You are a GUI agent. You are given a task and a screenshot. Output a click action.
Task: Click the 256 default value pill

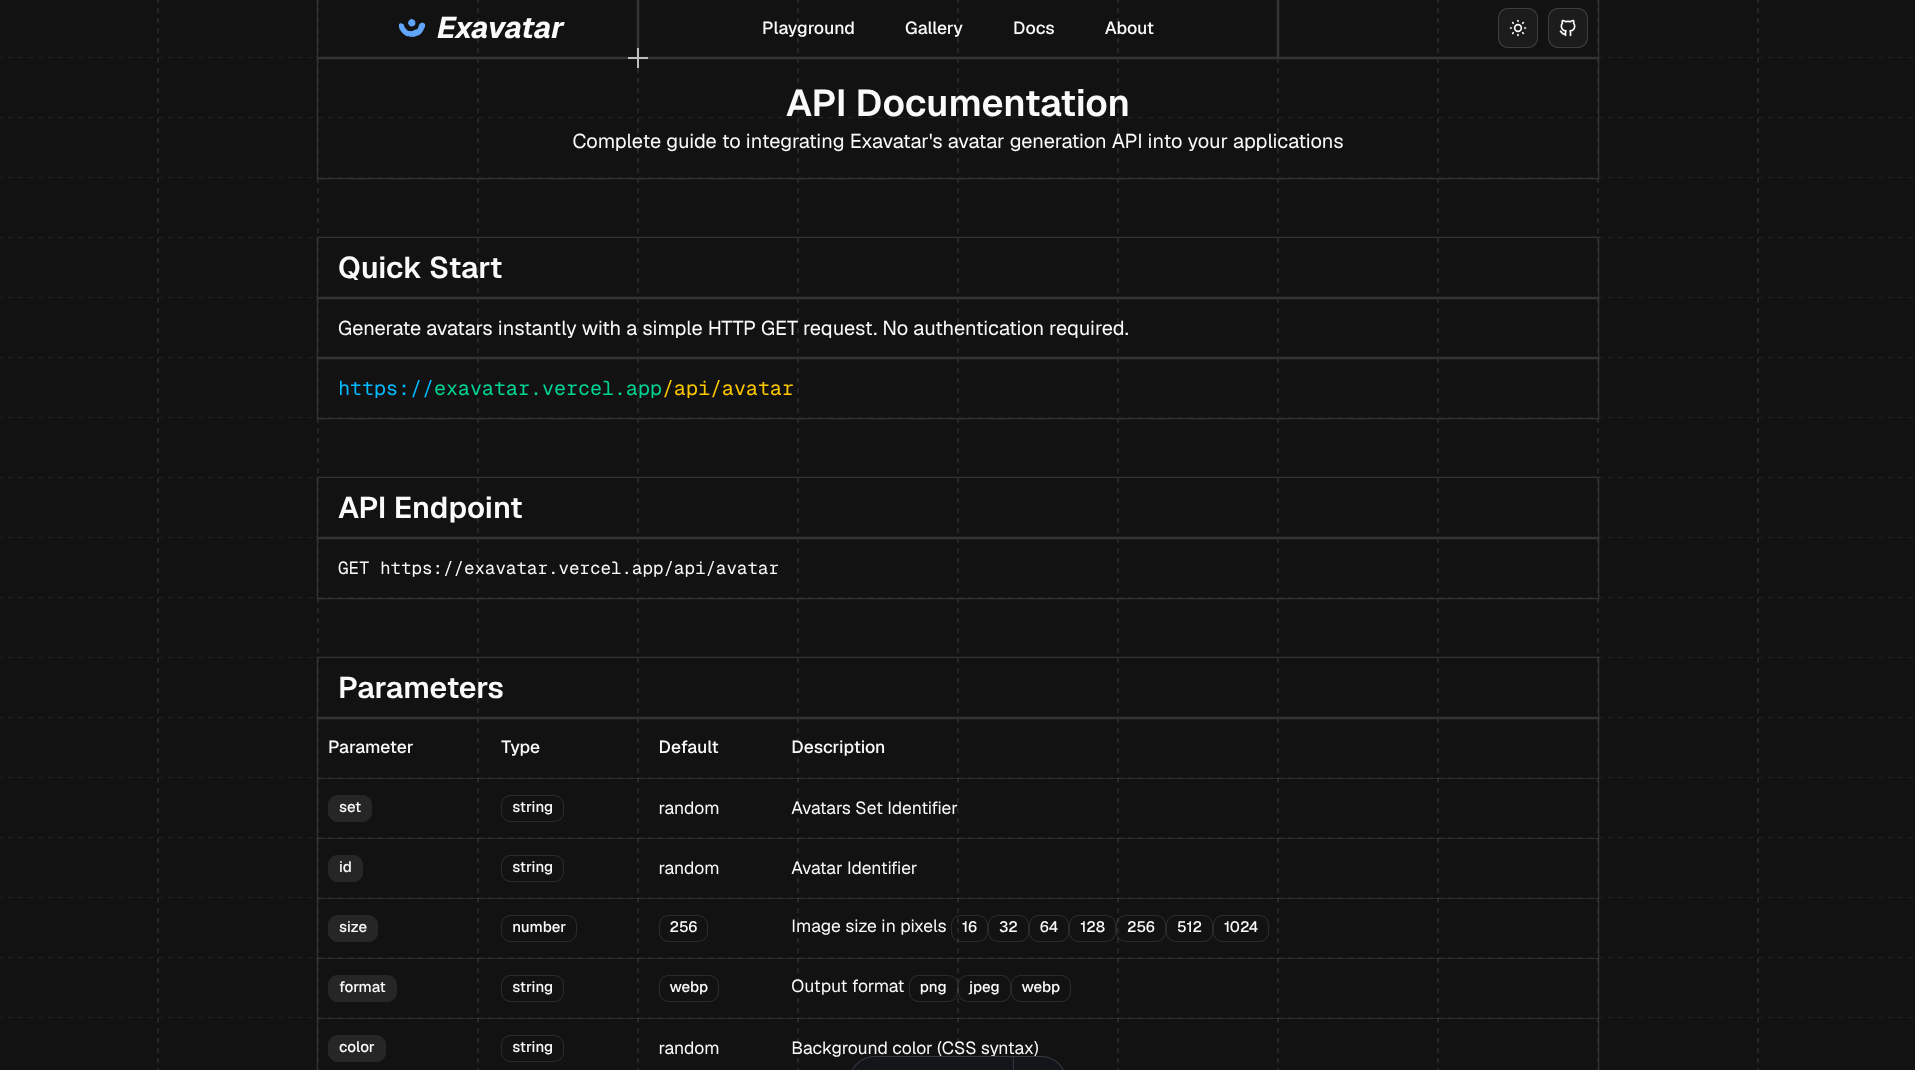(683, 928)
